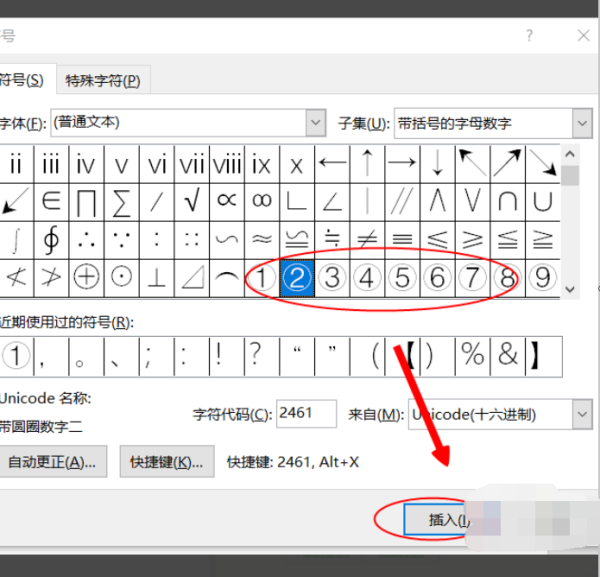
Task: Open the font dropdown list
Action: coord(316,123)
